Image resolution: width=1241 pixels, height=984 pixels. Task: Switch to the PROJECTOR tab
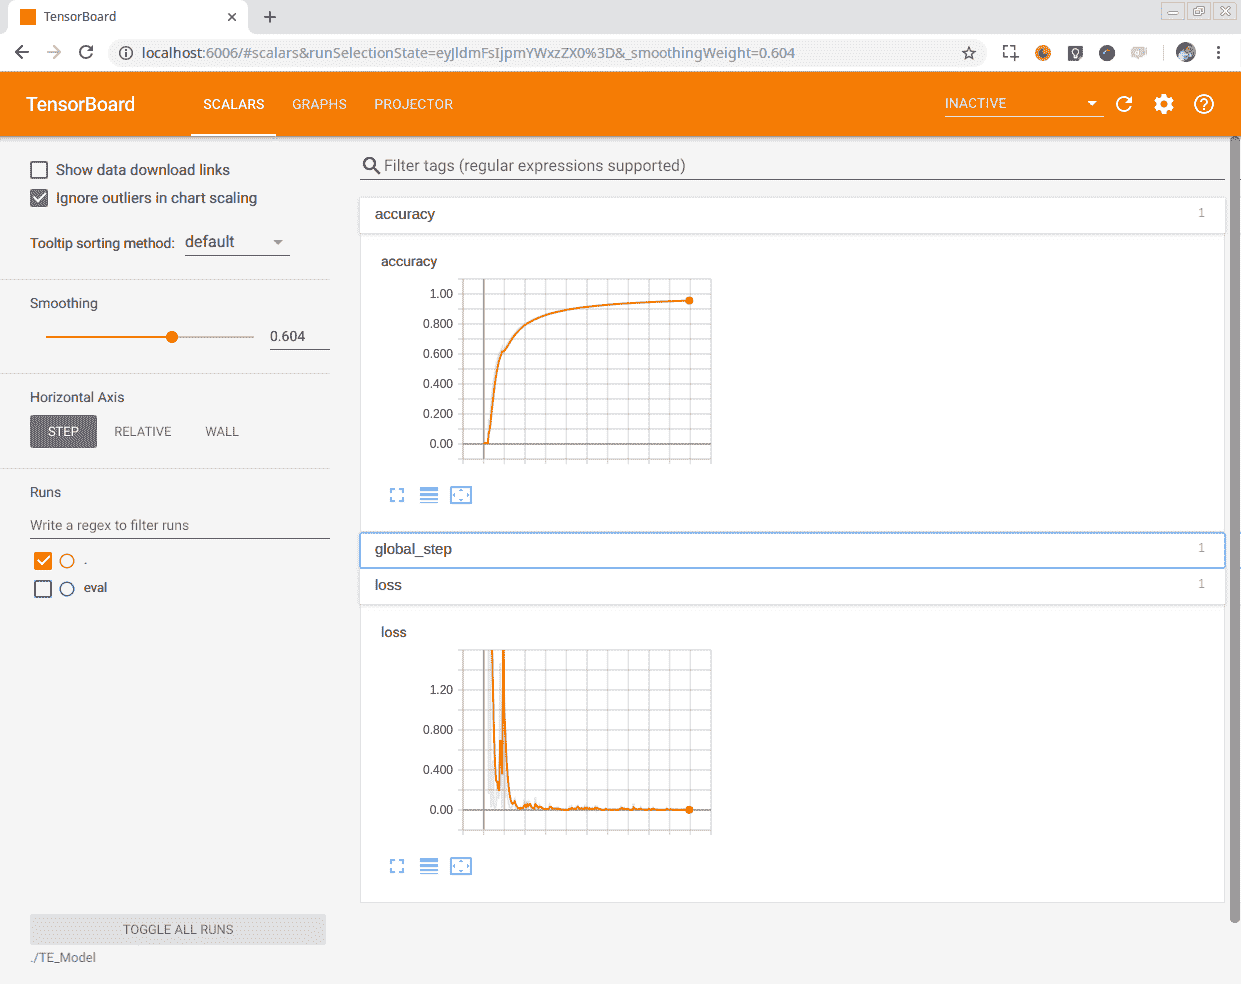413,104
